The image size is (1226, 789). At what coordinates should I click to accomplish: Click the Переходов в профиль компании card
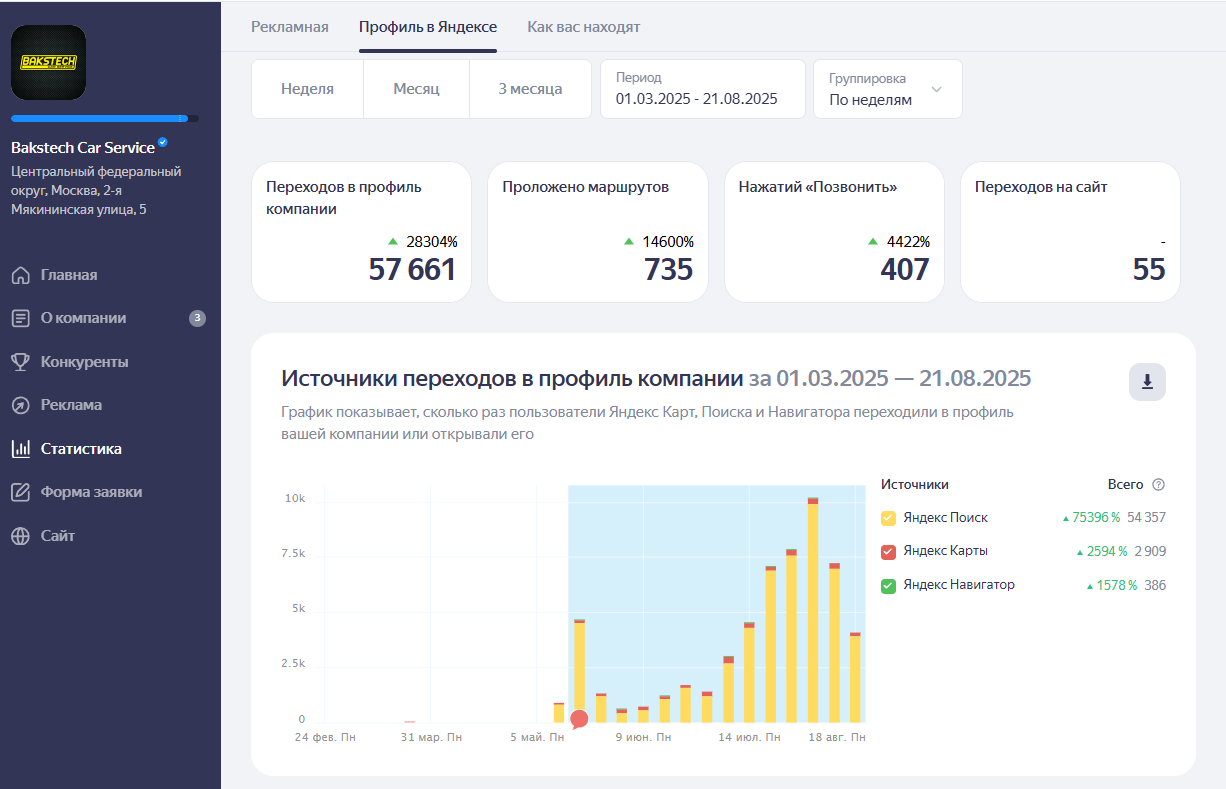(x=361, y=232)
